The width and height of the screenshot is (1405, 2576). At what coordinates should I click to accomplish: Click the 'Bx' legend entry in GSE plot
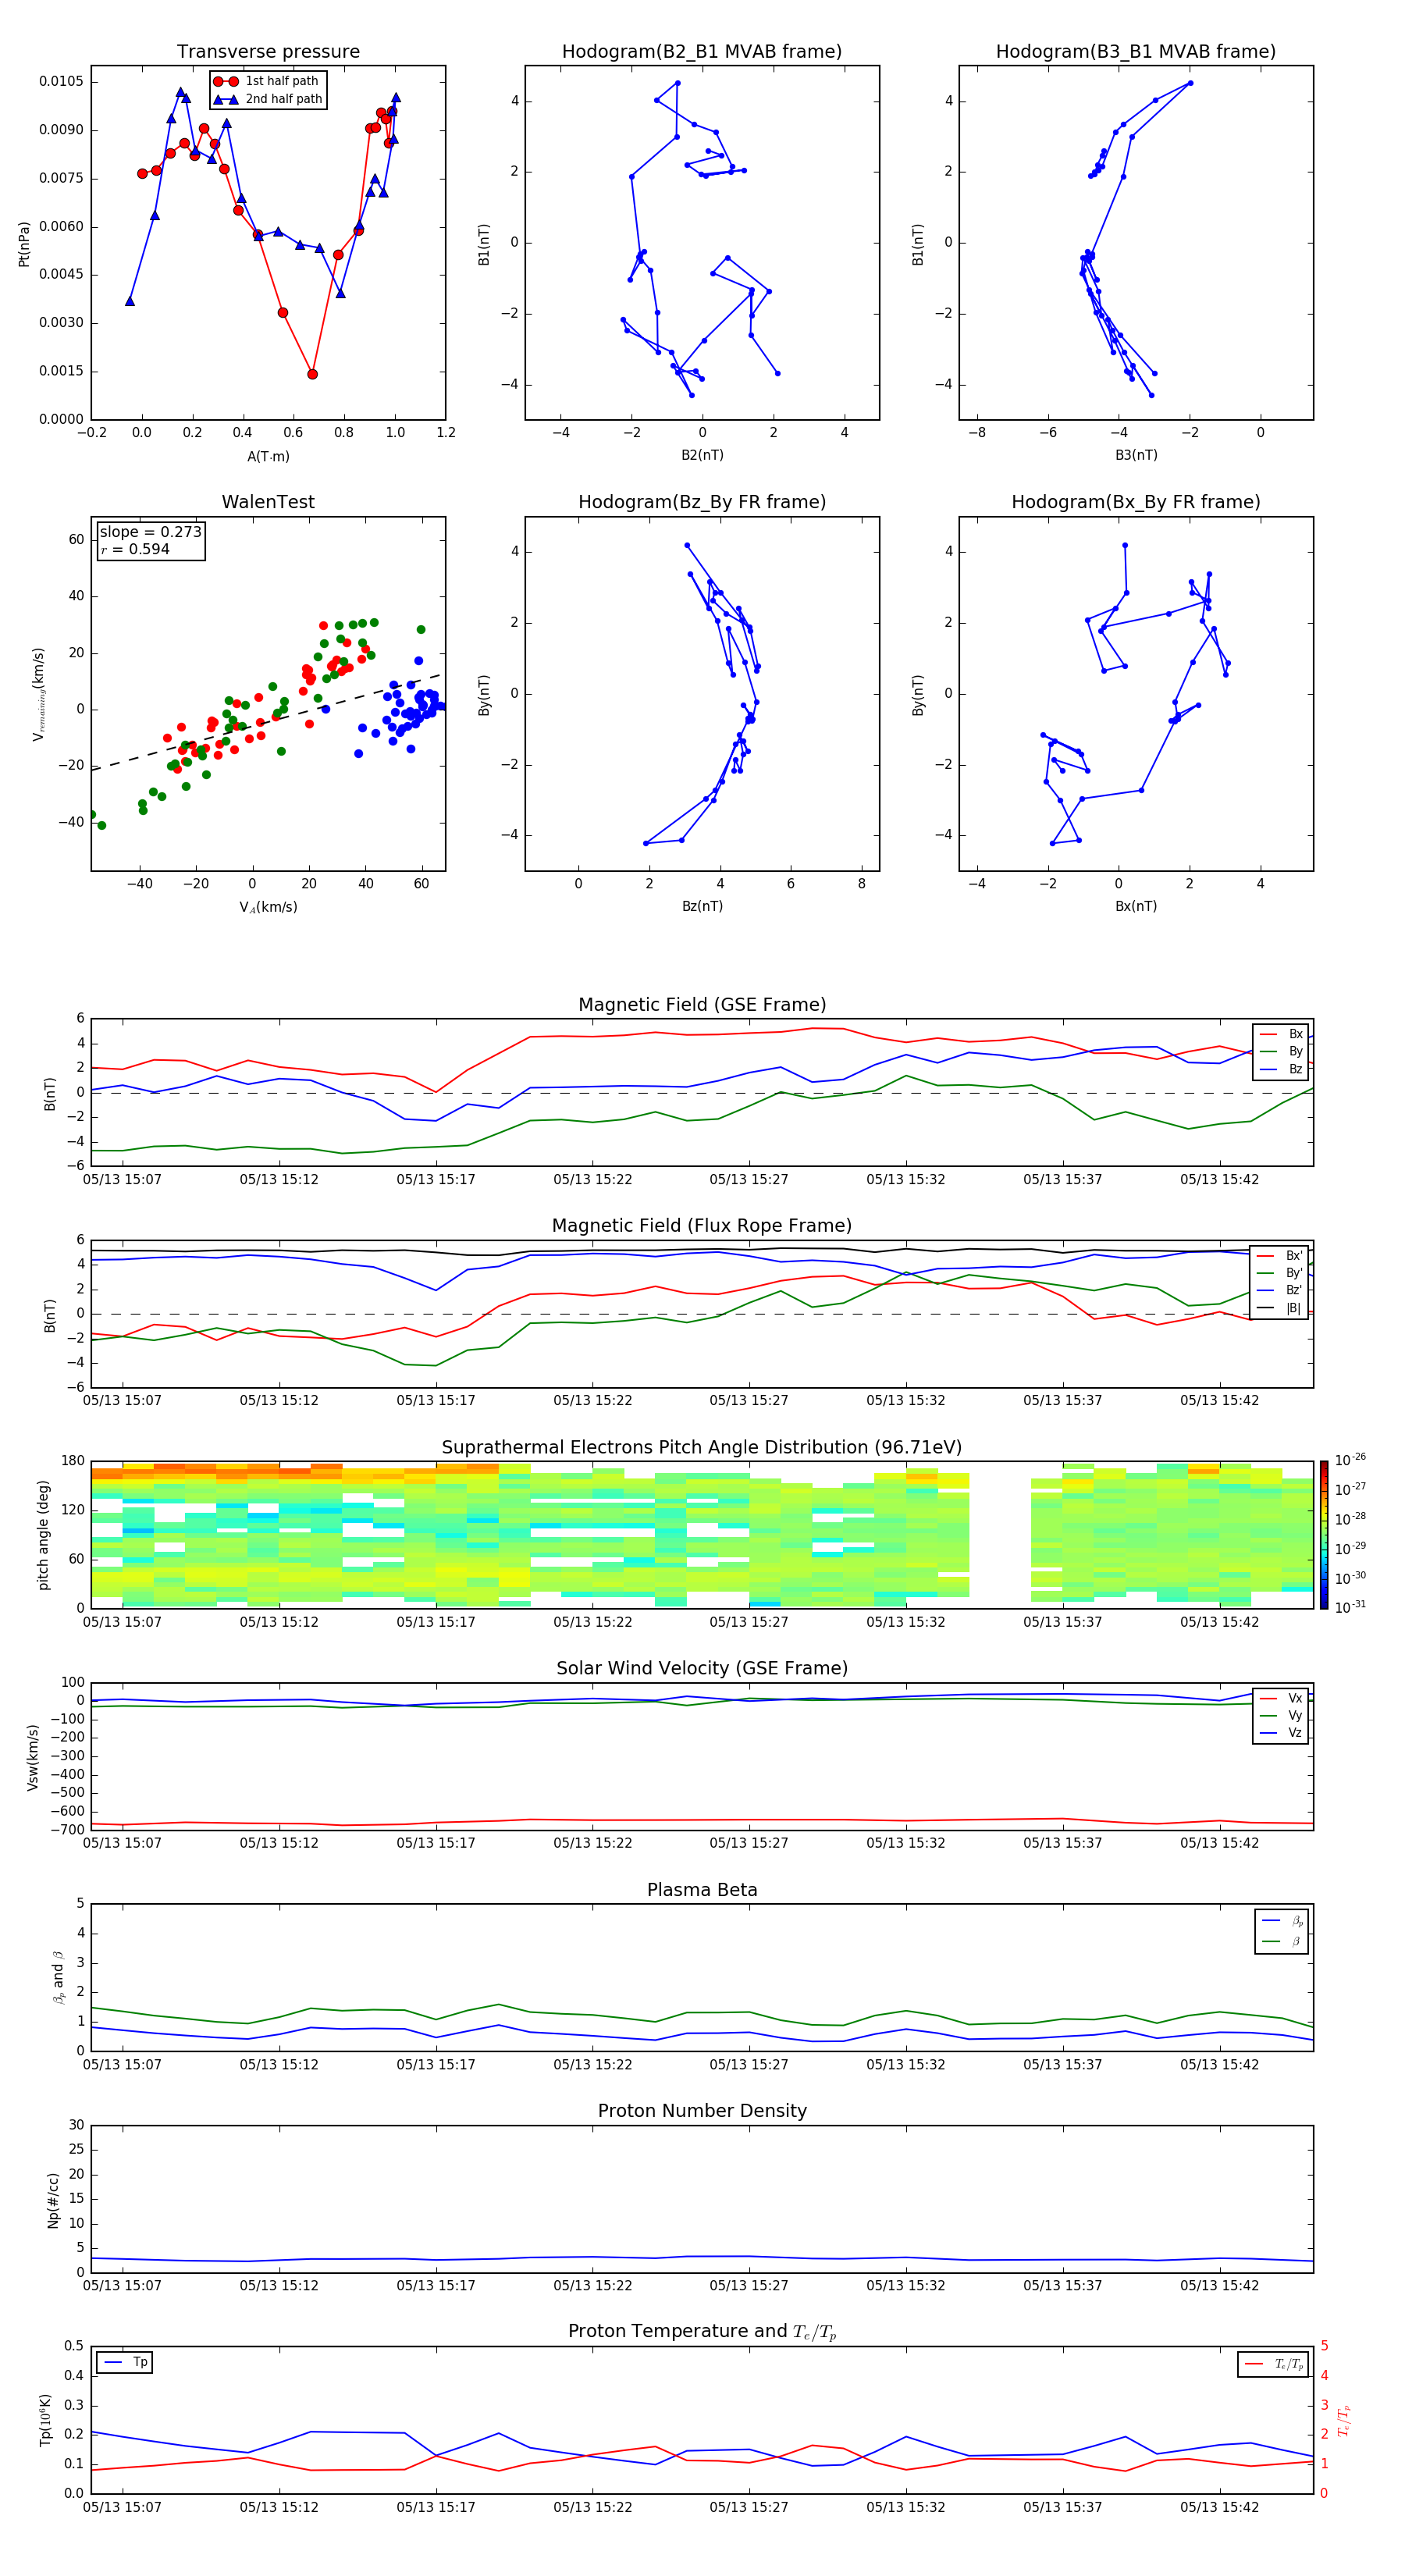click(x=1281, y=1034)
